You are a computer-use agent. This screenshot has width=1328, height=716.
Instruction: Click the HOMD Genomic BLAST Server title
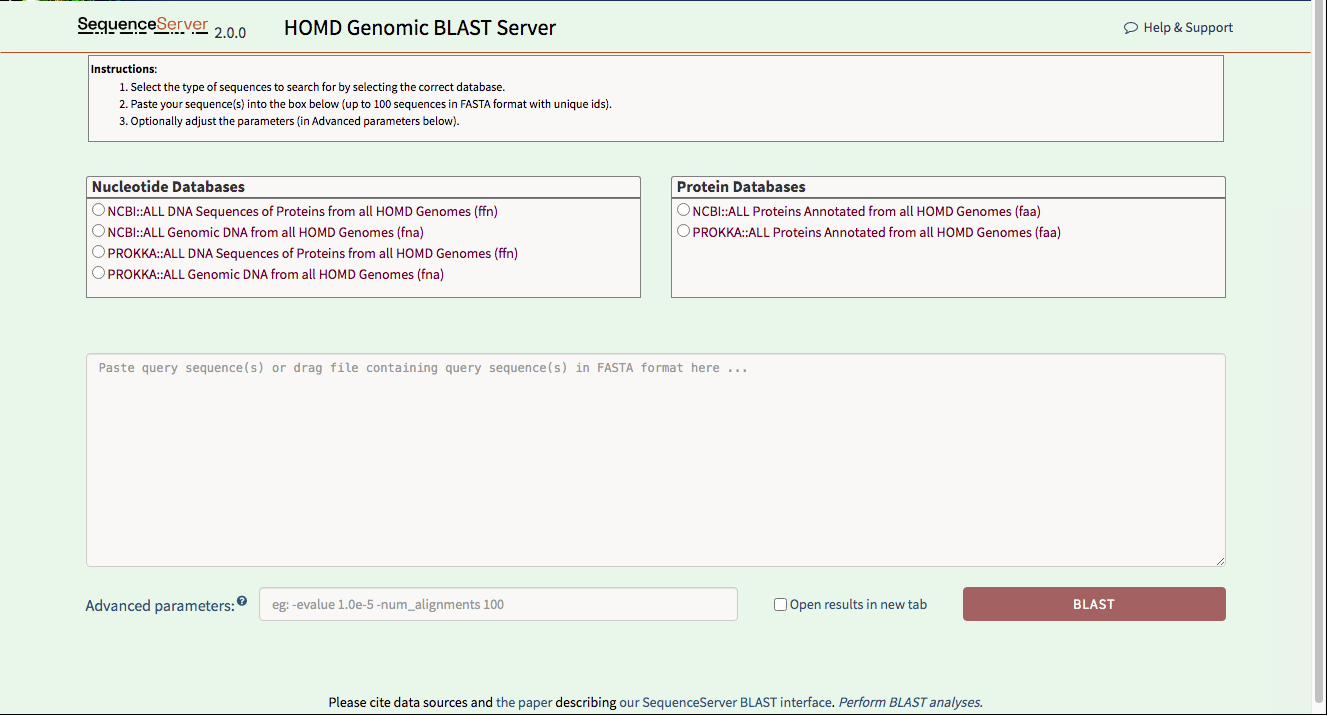coord(420,28)
